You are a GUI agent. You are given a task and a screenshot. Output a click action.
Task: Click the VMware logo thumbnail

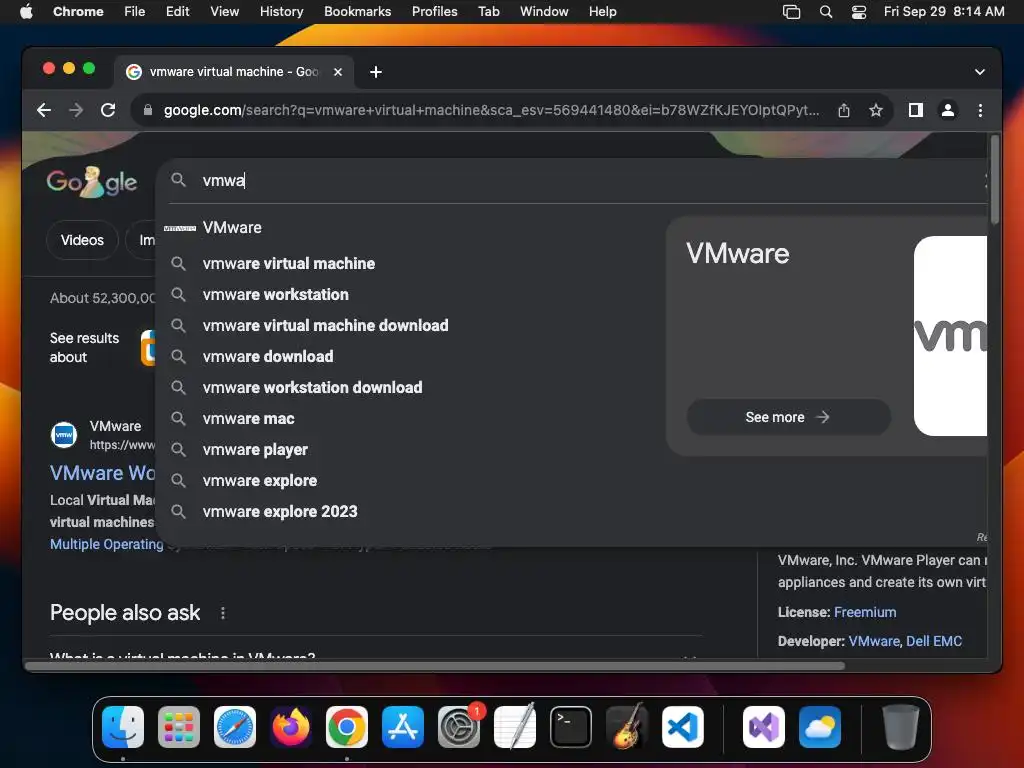tap(950, 336)
